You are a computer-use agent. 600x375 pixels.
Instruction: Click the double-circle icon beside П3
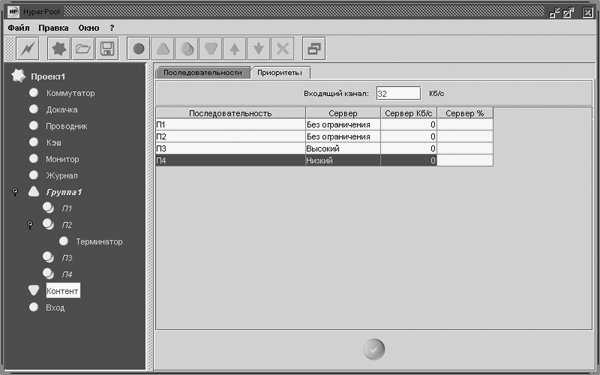(x=48, y=257)
